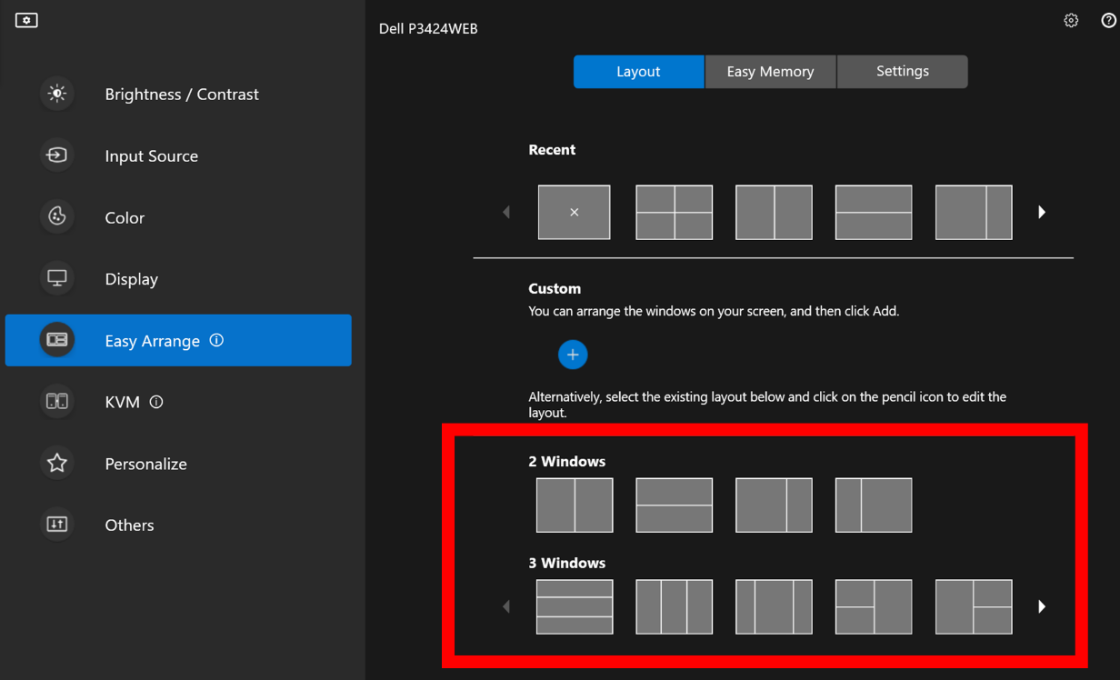Open Brightness / Contrast settings
Viewport: 1120px width, 680px height.
pyautogui.click(x=182, y=94)
